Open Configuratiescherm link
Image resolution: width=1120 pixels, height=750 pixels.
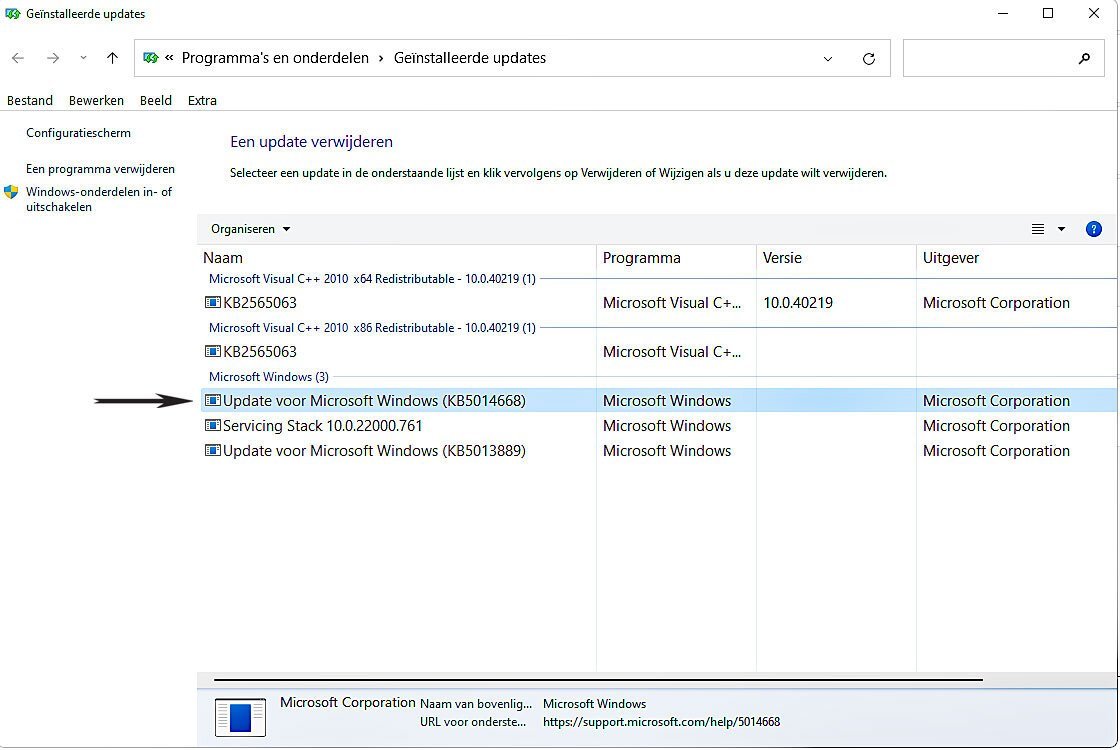[x=79, y=133]
